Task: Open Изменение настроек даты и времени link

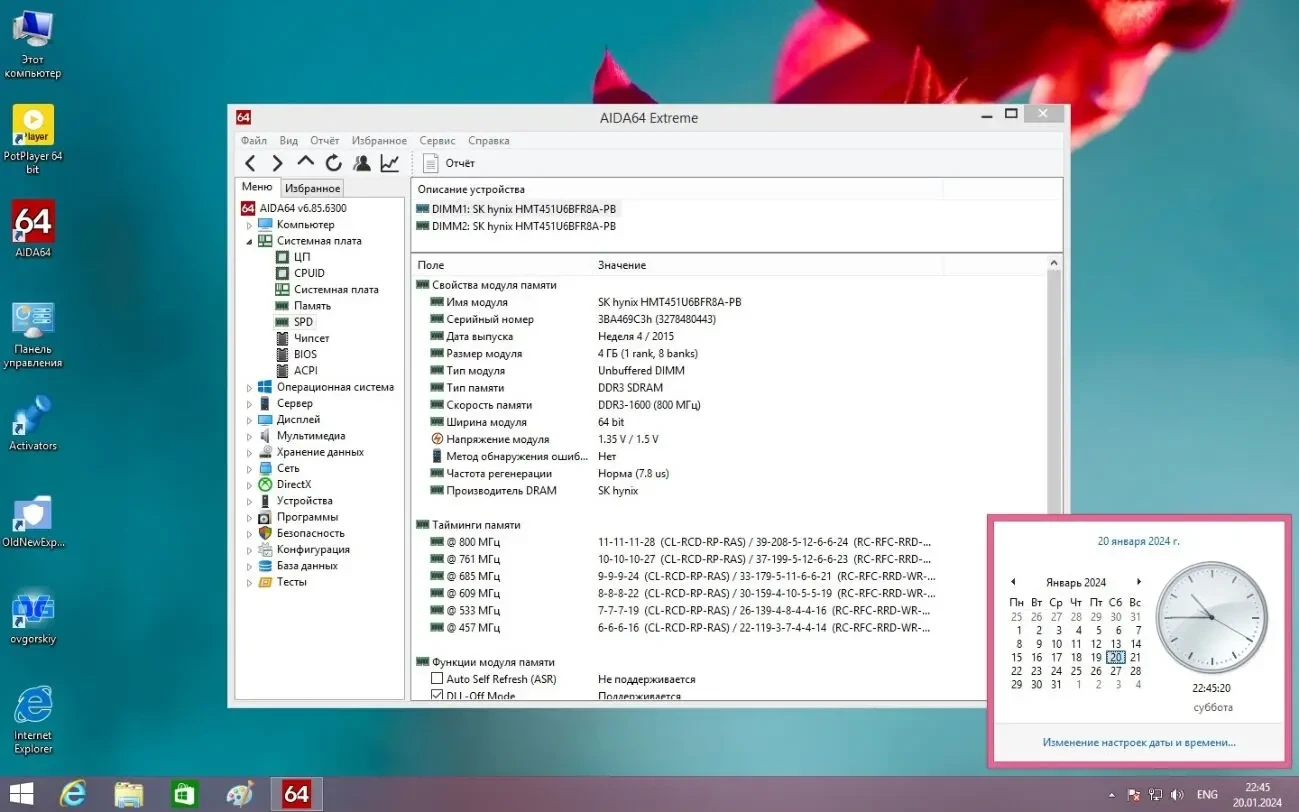Action: point(1139,742)
